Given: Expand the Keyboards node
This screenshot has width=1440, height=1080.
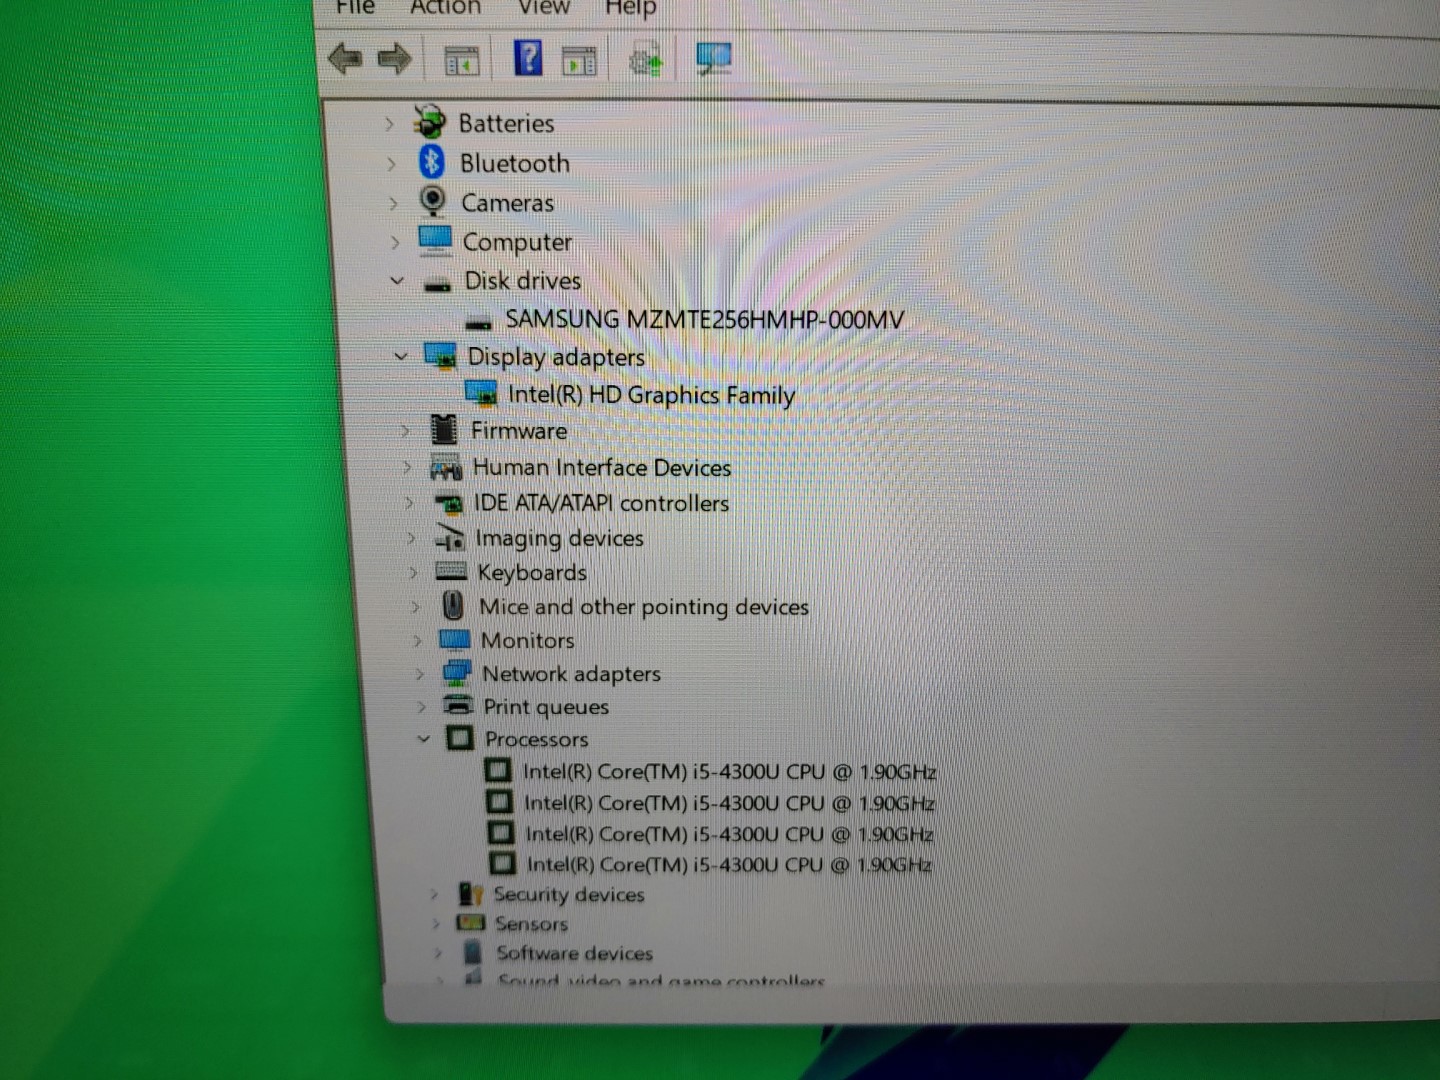Looking at the screenshot, I should coord(413,573).
